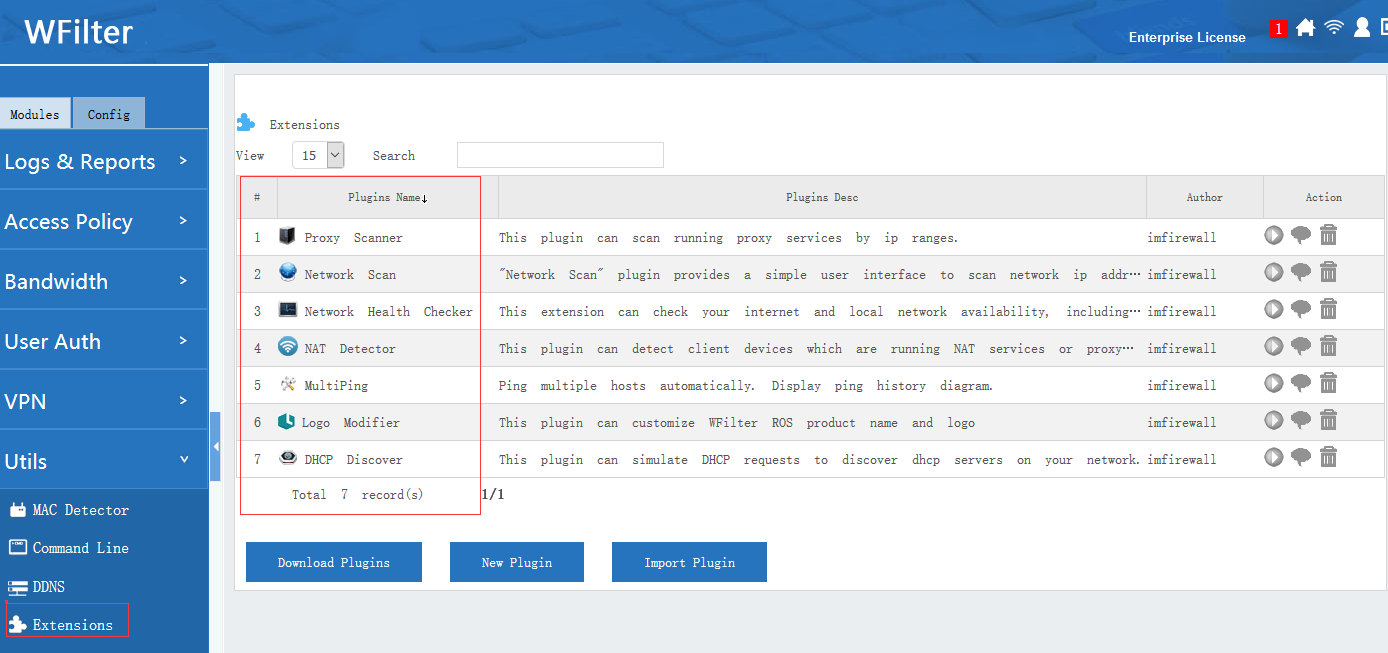Image resolution: width=1388 pixels, height=653 pixels.
Task: Click the Plugins Desc column header
Action: point(822,197)
